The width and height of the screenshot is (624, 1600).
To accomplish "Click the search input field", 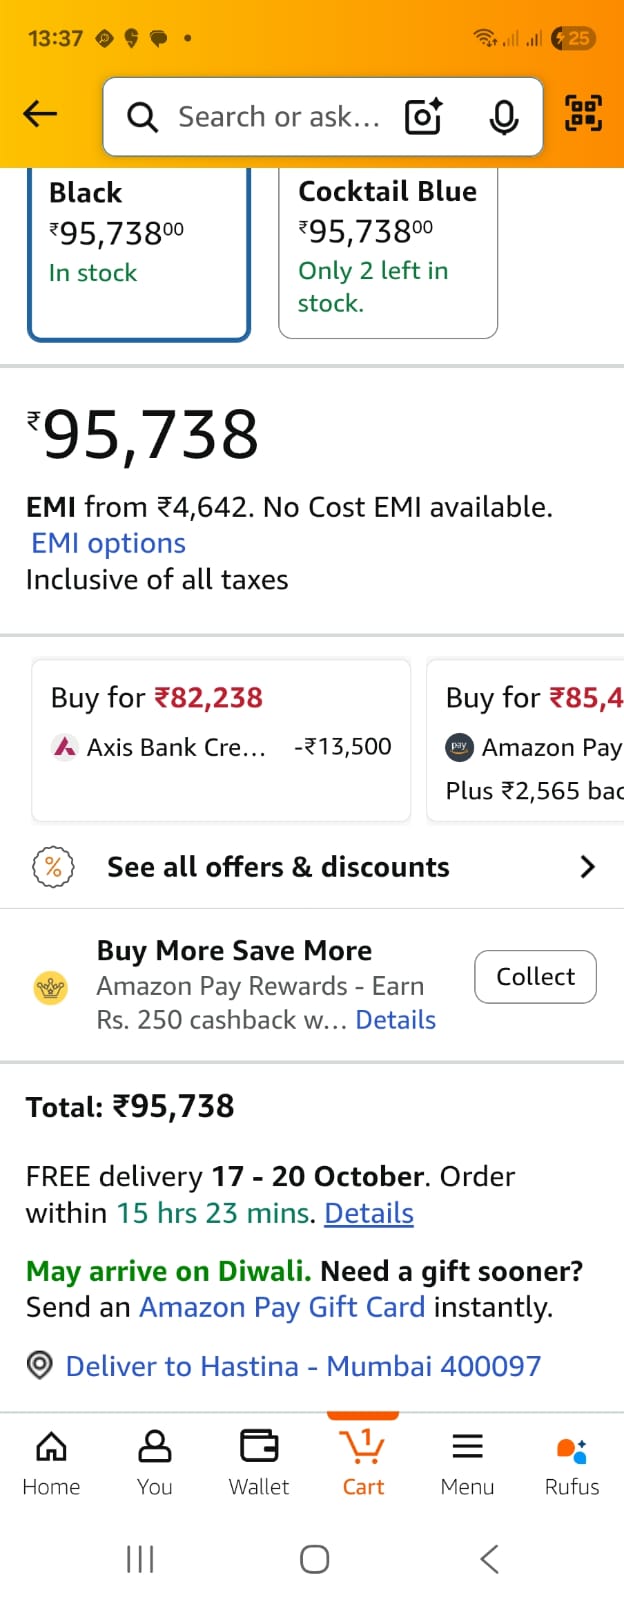I will pyautogui.click(x=278, y=117).
